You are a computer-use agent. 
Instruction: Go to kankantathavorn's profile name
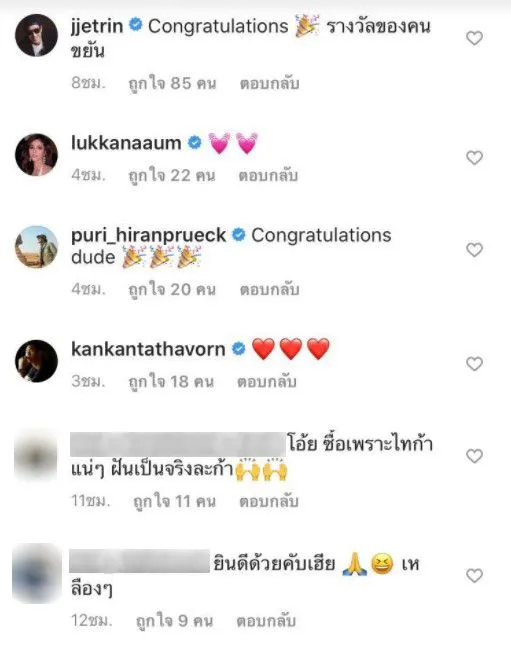coord(148,349)
